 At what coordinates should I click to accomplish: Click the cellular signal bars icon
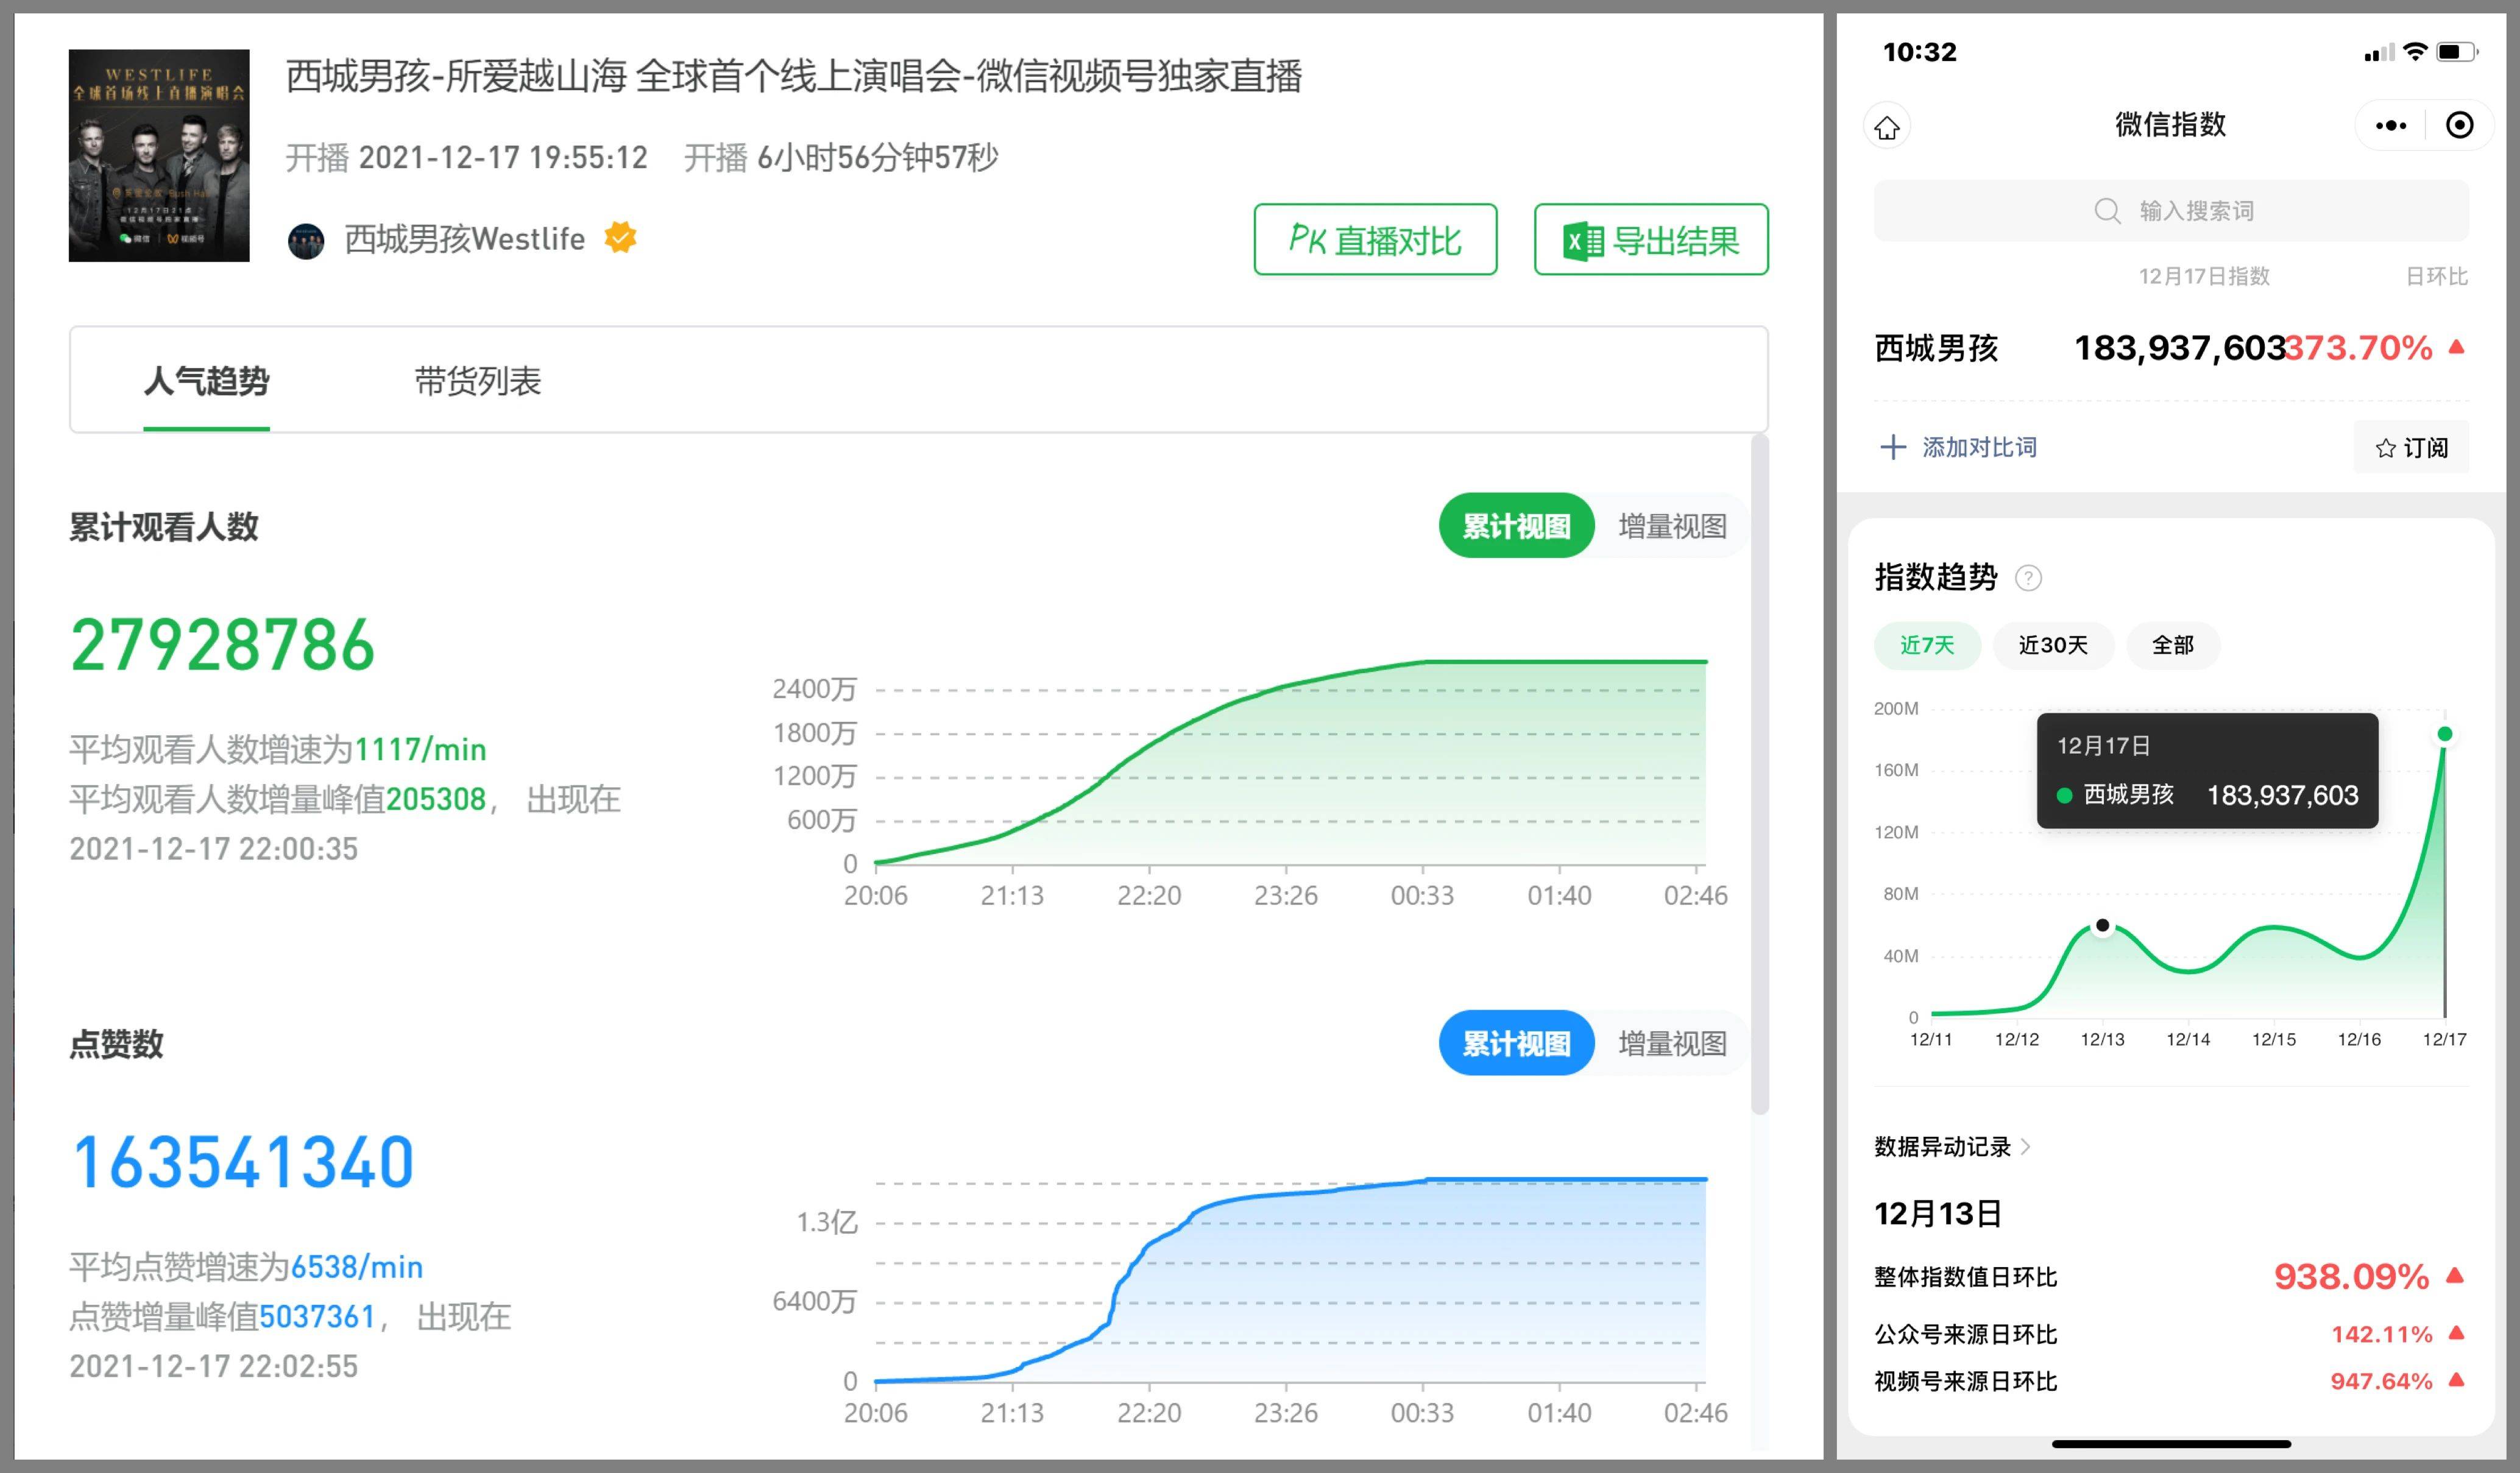2379,53
